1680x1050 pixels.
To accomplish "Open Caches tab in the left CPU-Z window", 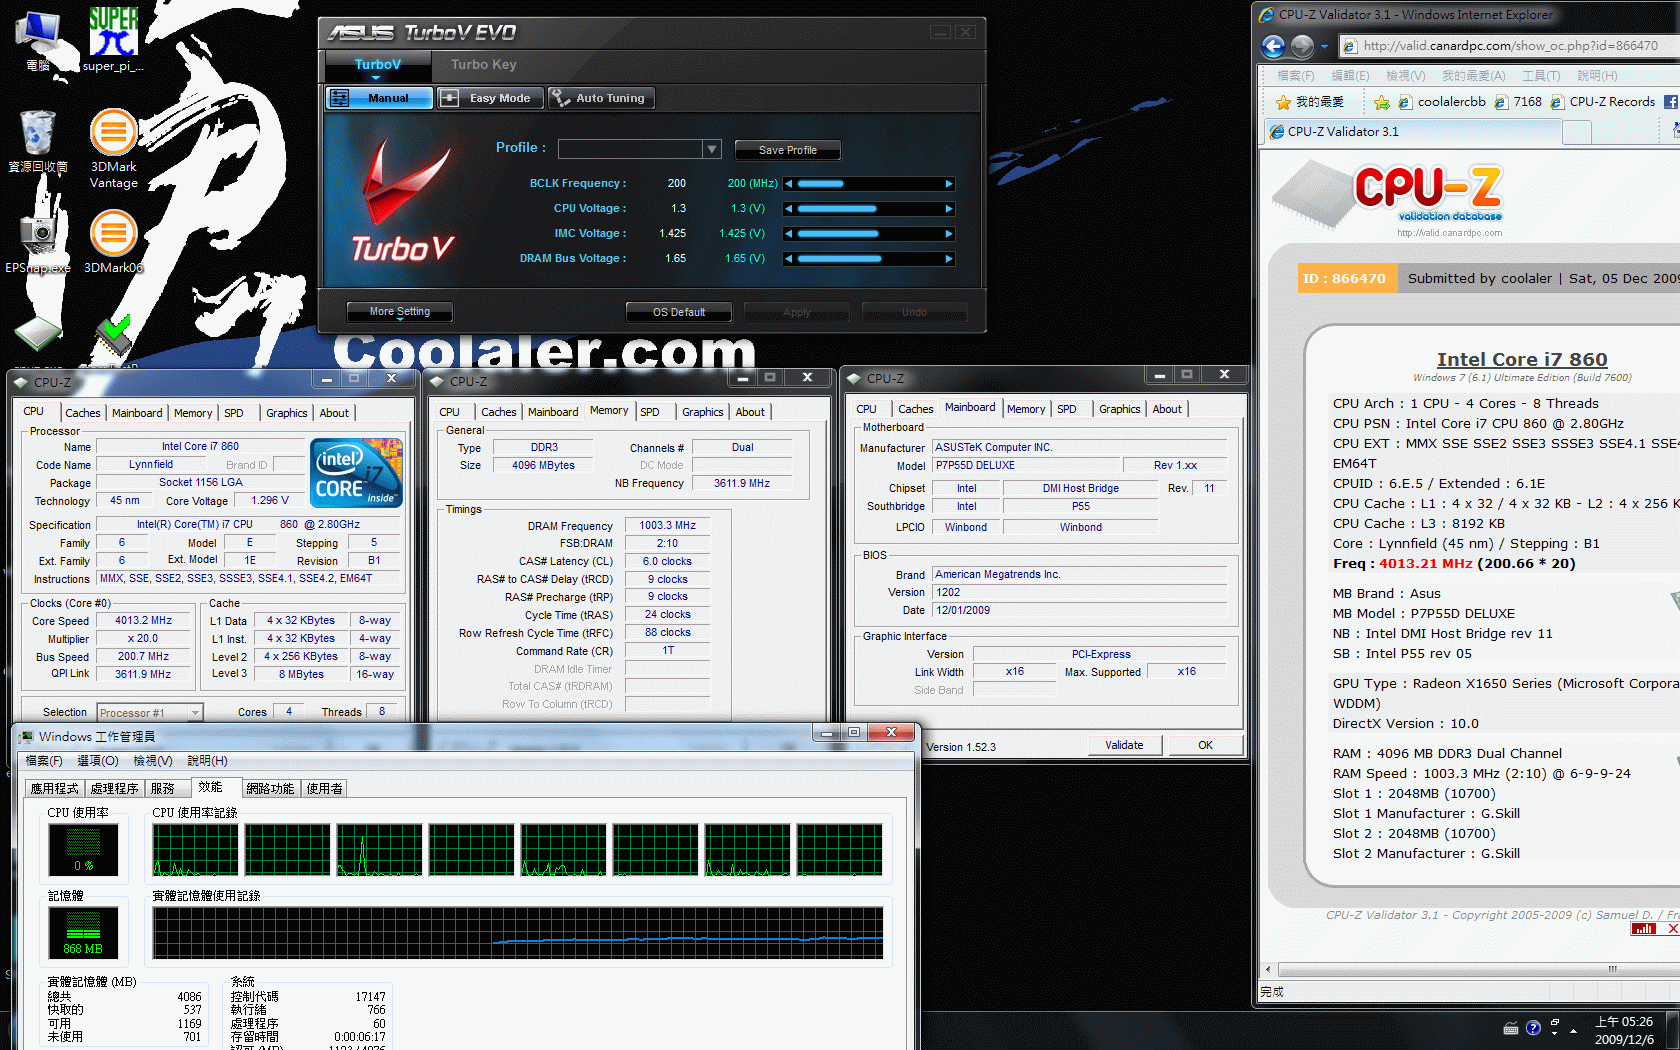I will (82, 413).
